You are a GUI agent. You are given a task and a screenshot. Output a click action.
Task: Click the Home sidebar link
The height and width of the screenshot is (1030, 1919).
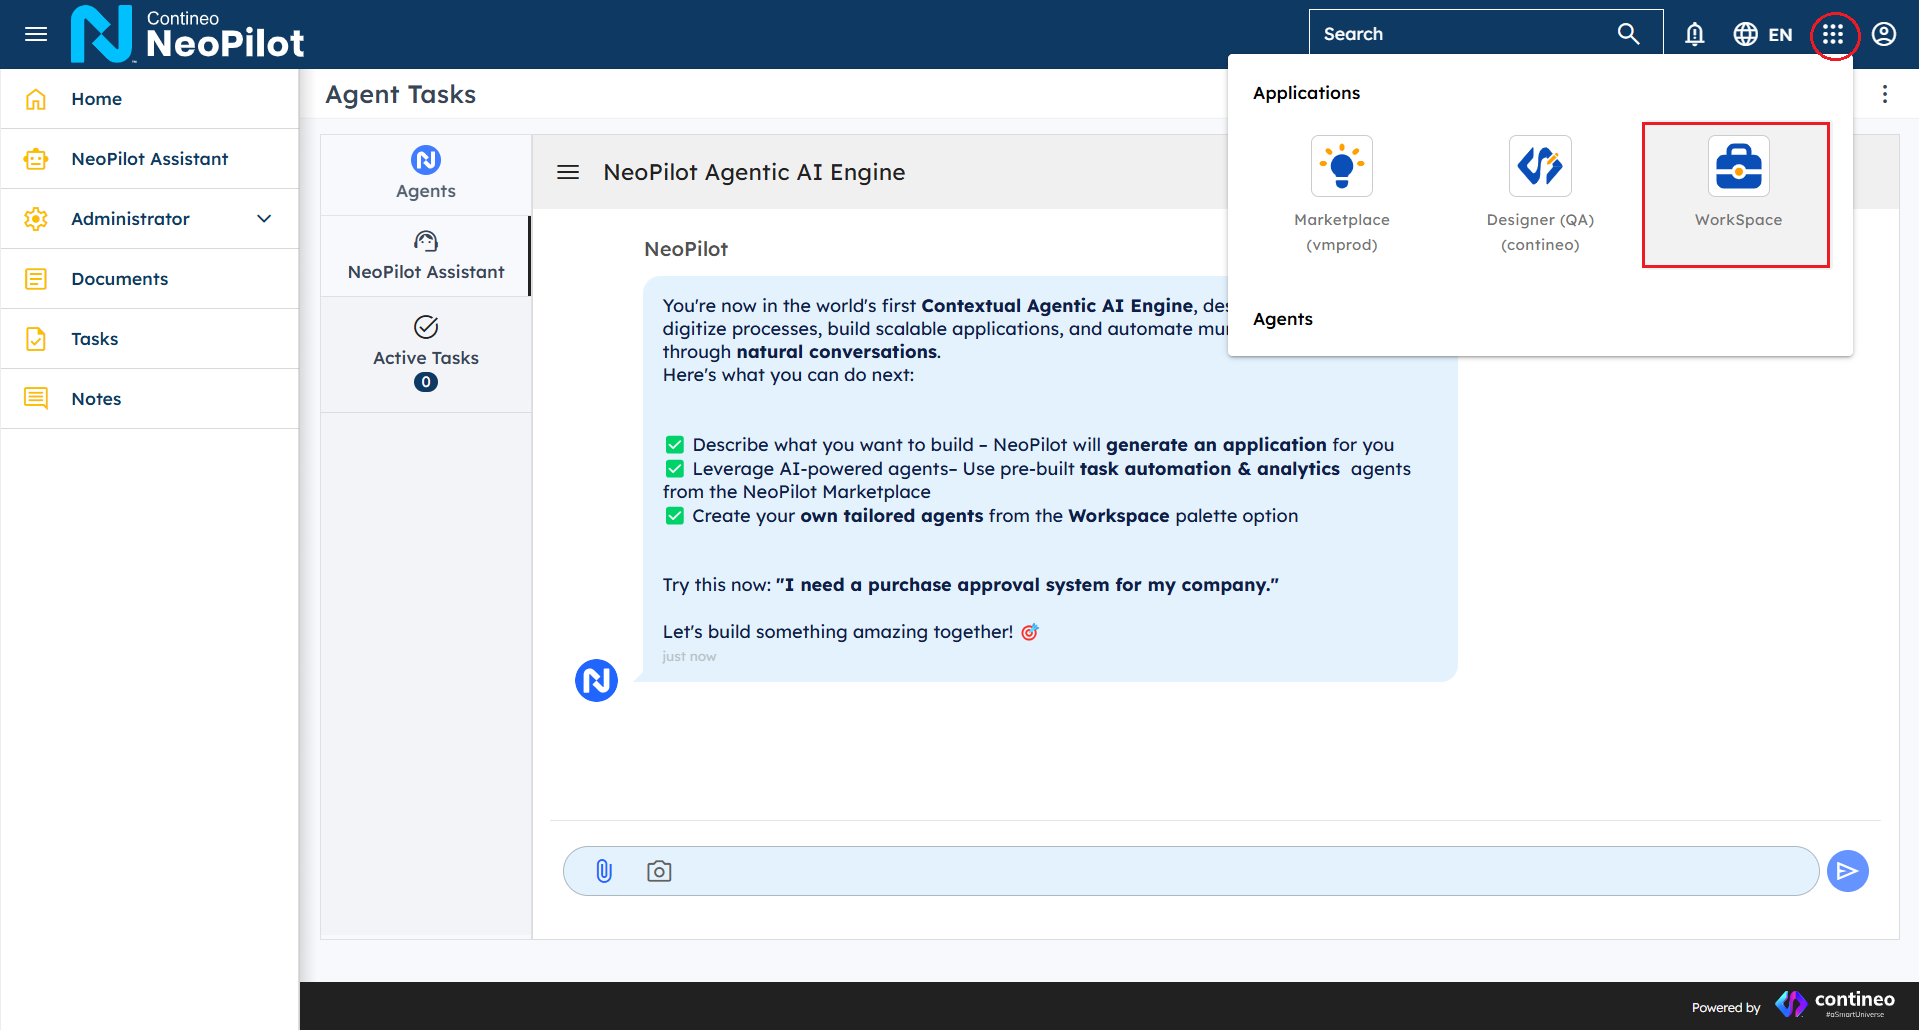[x=96, y=99]
